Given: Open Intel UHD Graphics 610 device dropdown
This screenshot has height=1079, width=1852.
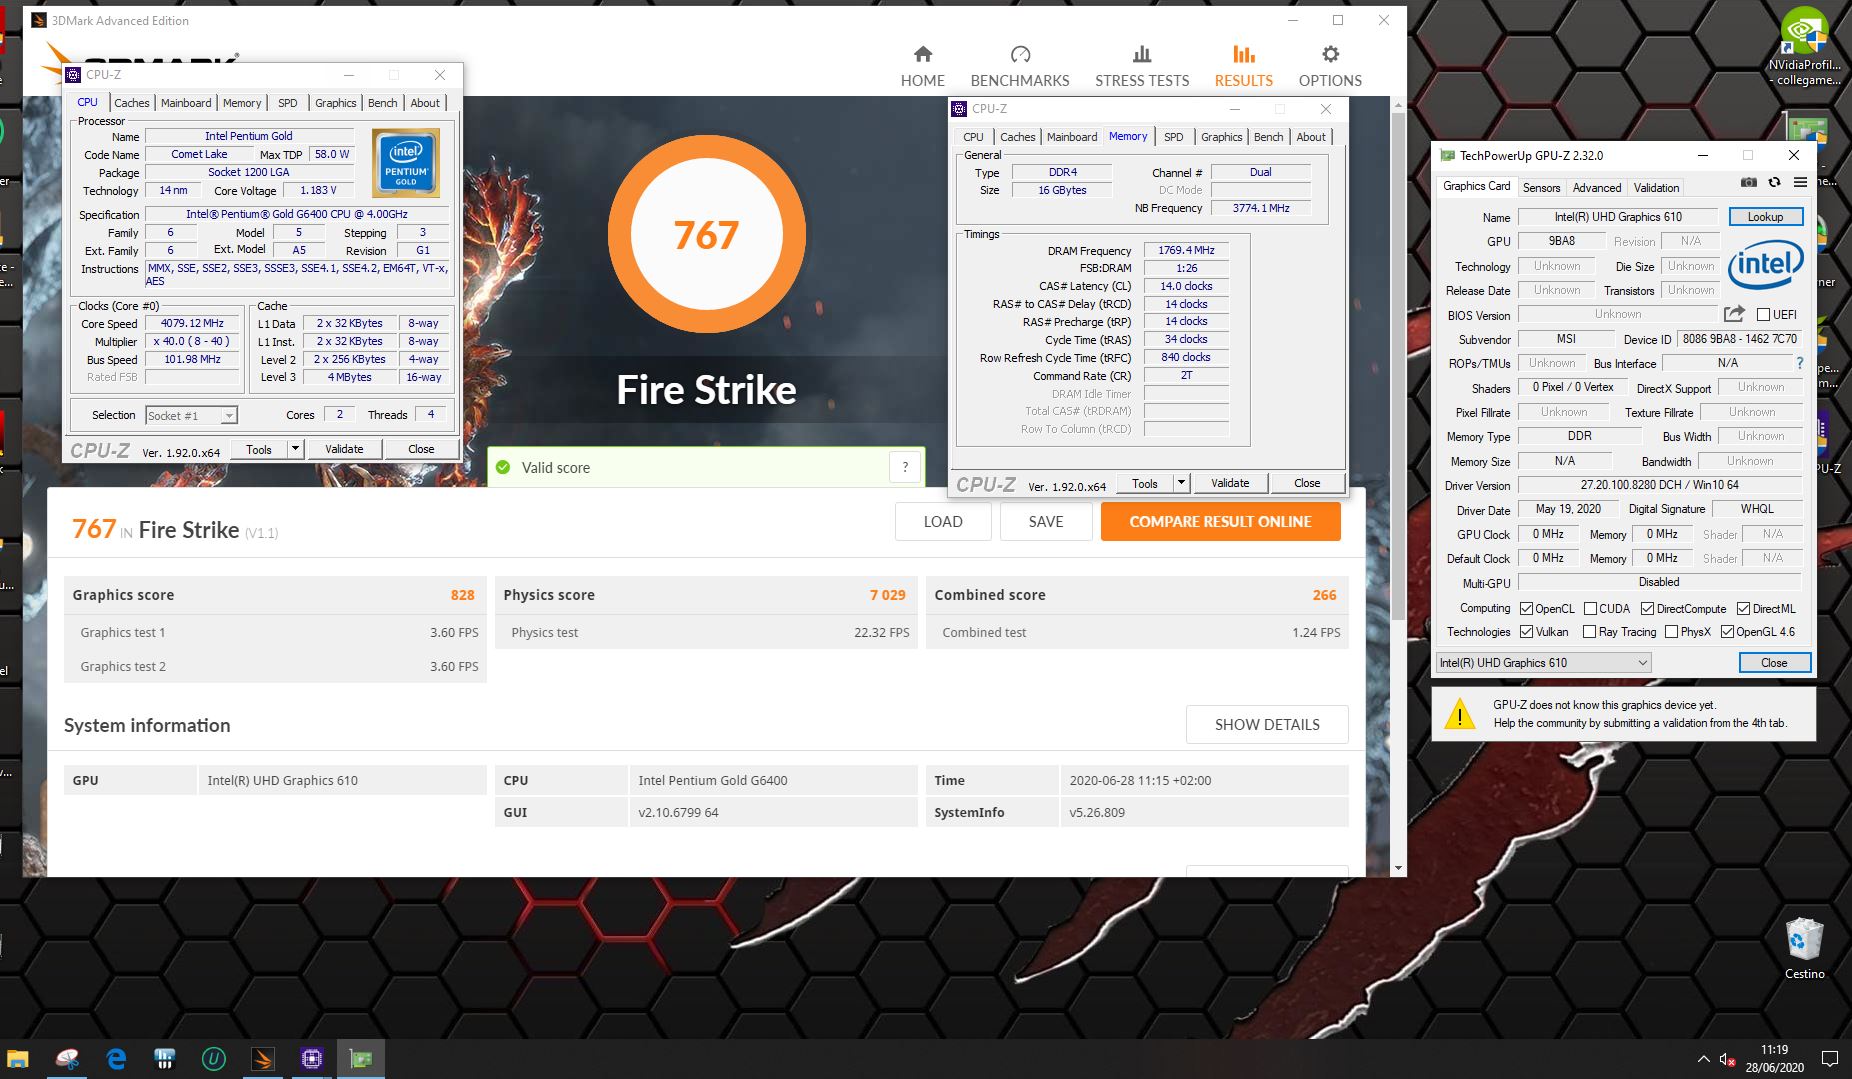Looking at the screenshot, I should click(1543, 662).
